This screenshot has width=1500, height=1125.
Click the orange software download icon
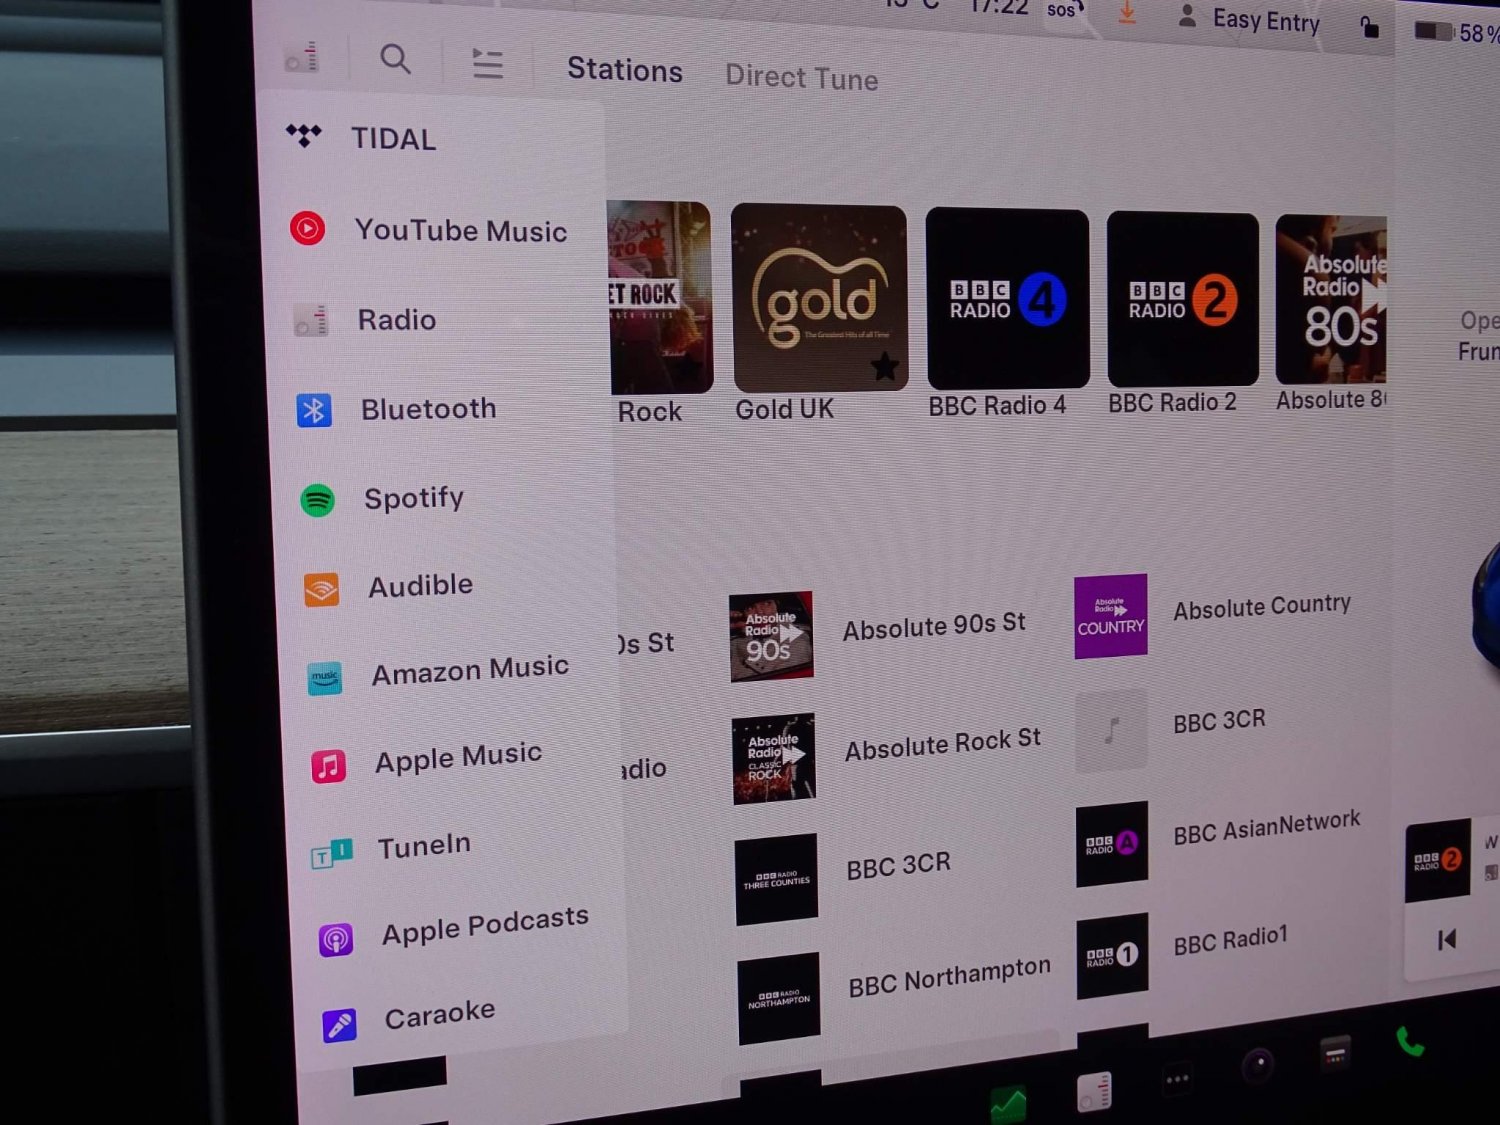point(1127,12)
